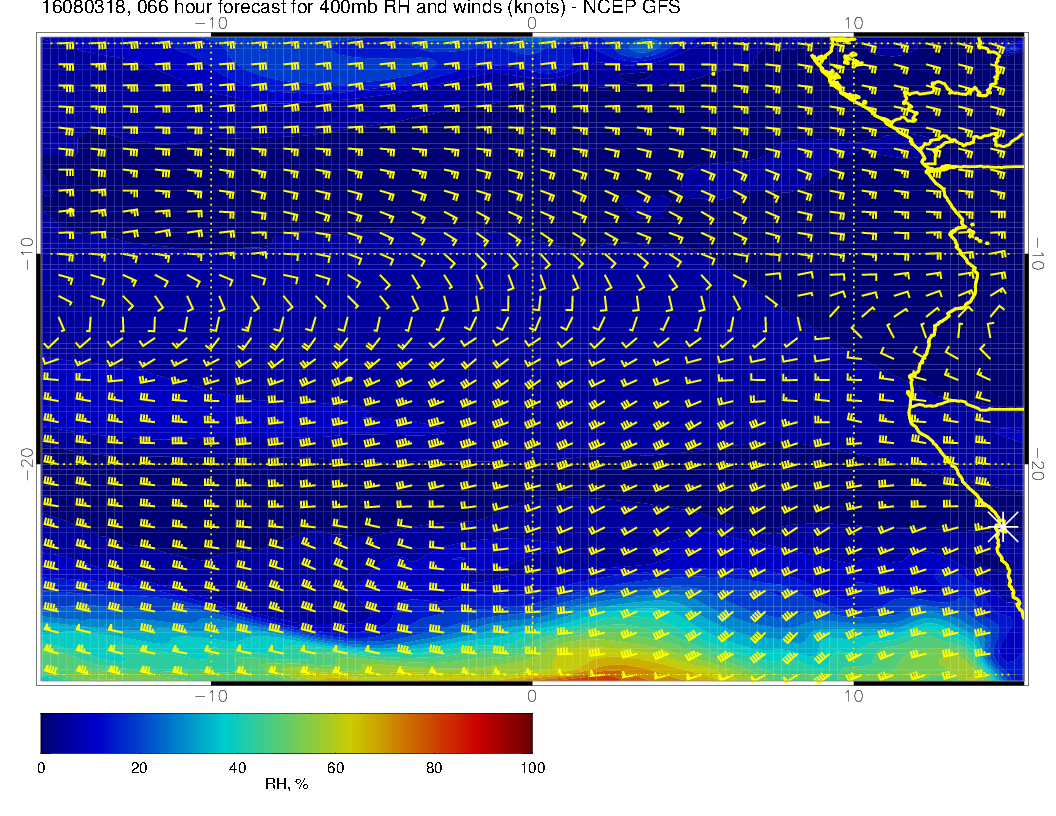Click gridline intersection at longitude -10, latitude -20
1056x816 pixels.
(211, 464)
